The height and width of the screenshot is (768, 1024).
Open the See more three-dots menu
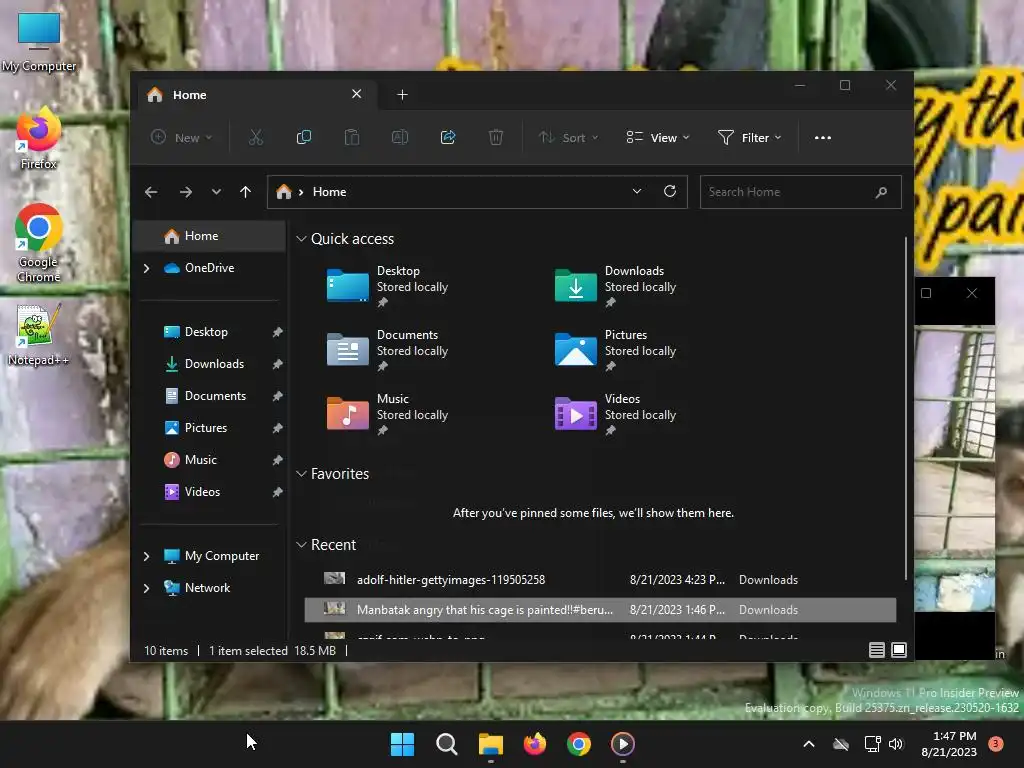click(823, 138)
